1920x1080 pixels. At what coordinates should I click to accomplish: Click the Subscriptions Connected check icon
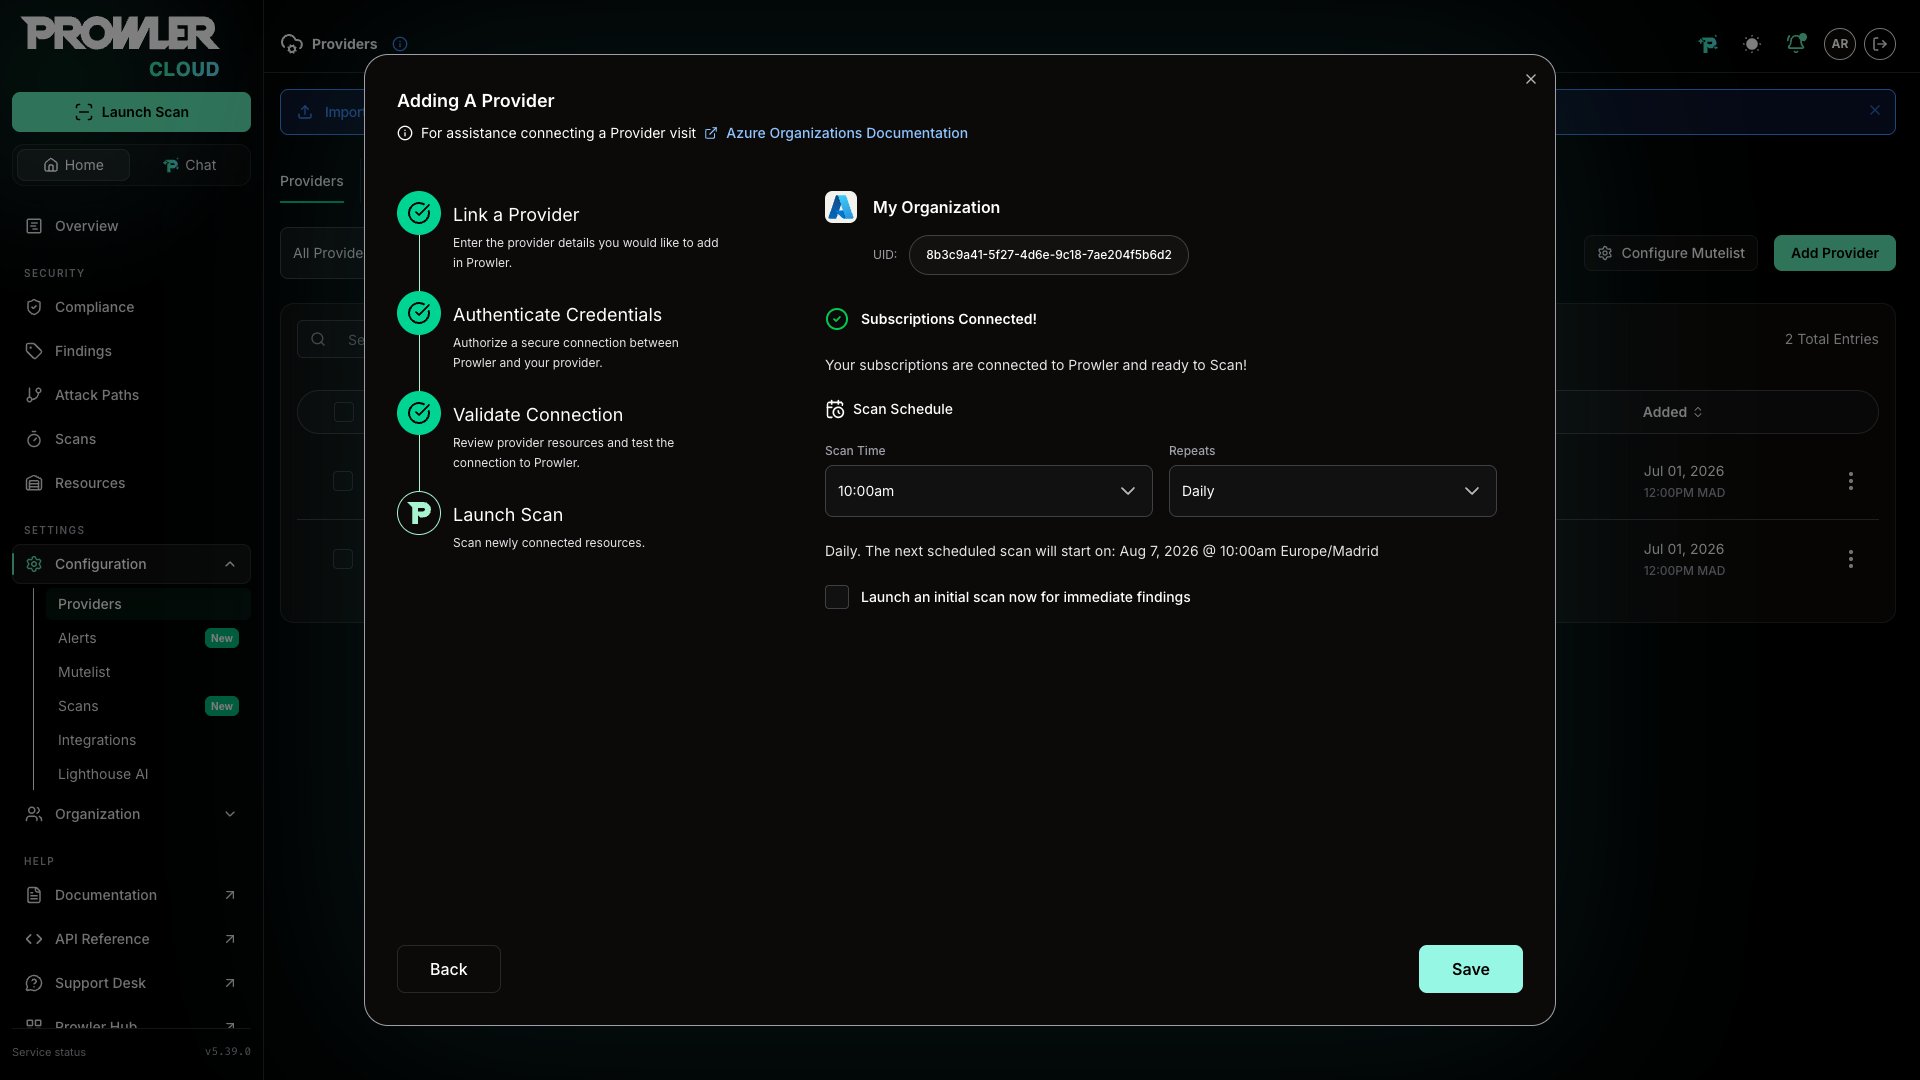pos(837,319)
